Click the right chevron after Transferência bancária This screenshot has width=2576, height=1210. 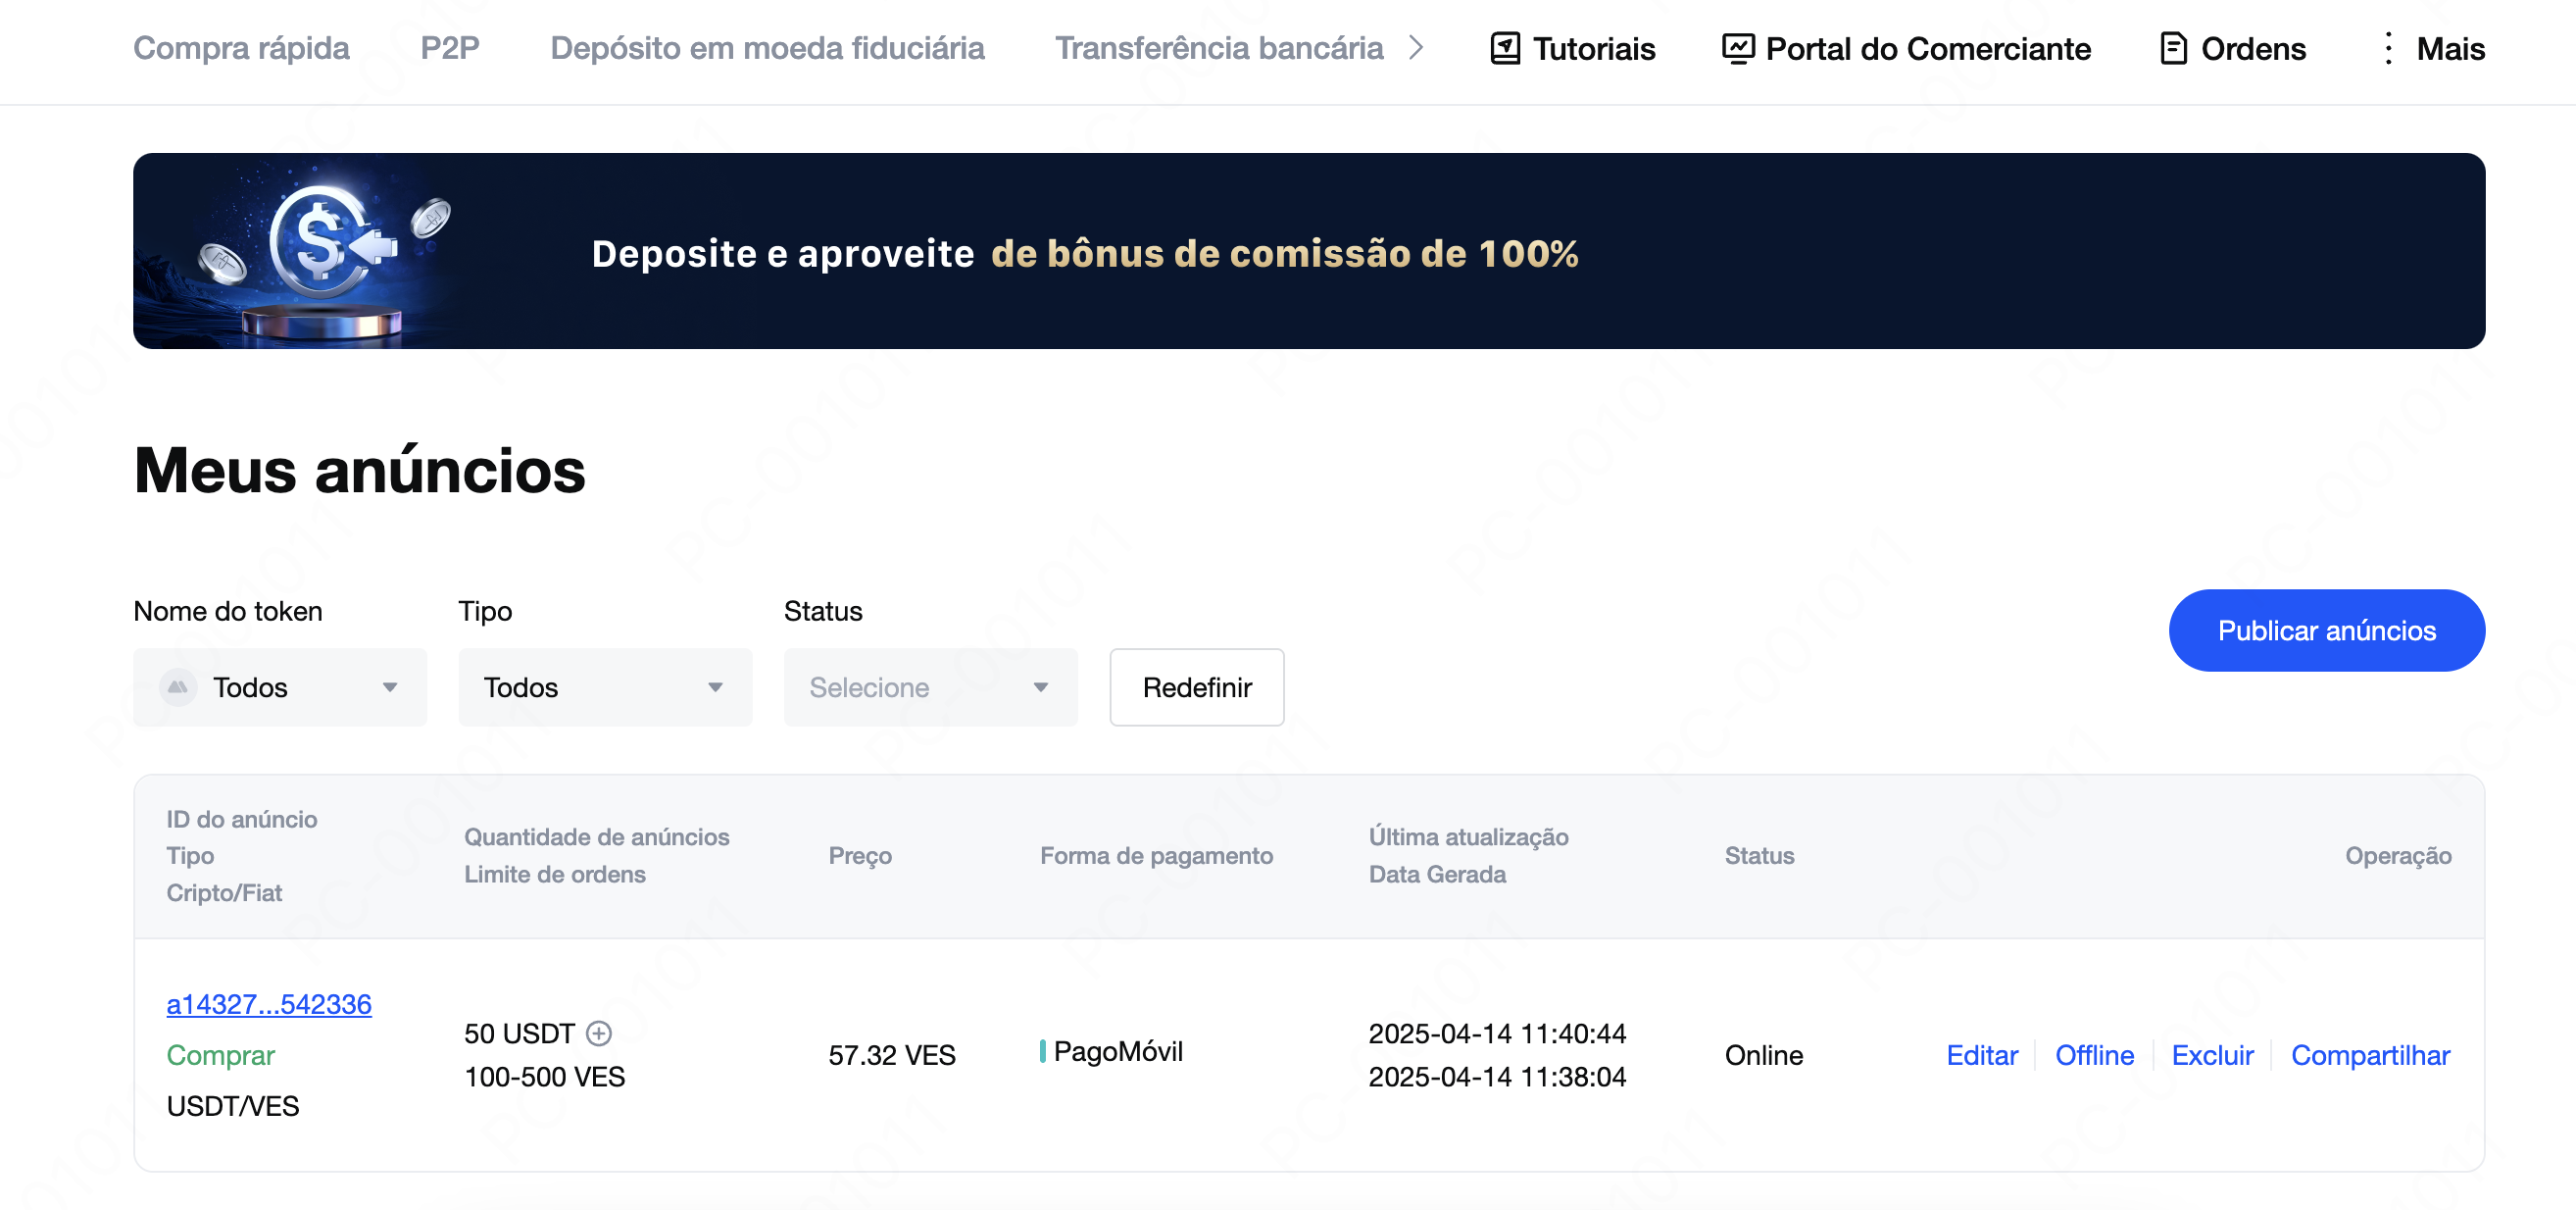1416,47
